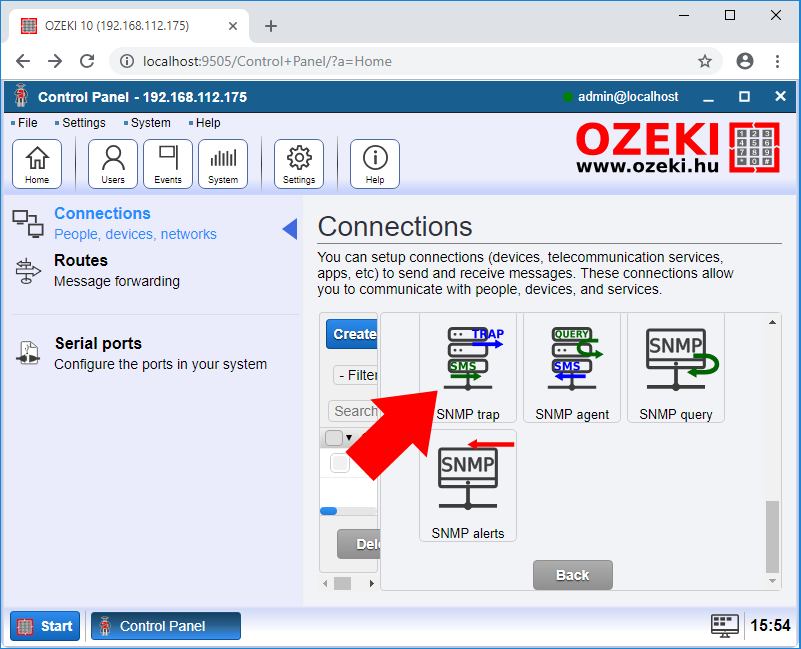Open the SNMP trap connection type

(x=468, y=367)
